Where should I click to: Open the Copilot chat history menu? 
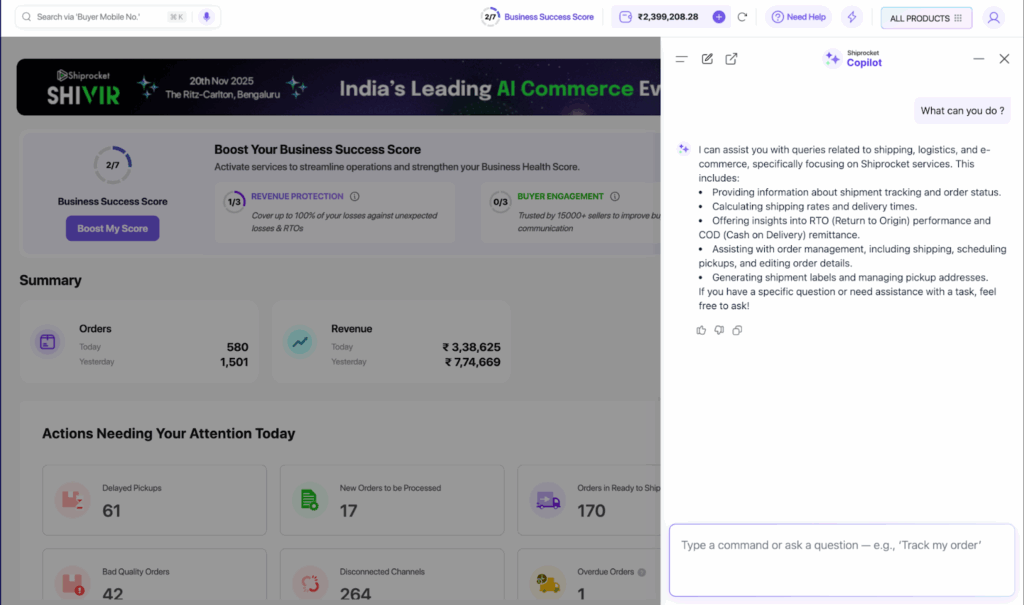tap(682, 59)
